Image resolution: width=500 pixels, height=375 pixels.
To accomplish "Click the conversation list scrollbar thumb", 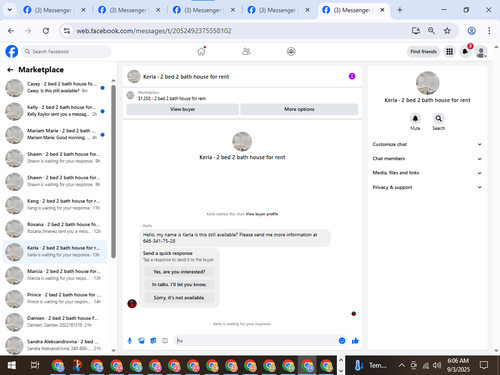I will [x=113, y=172].
